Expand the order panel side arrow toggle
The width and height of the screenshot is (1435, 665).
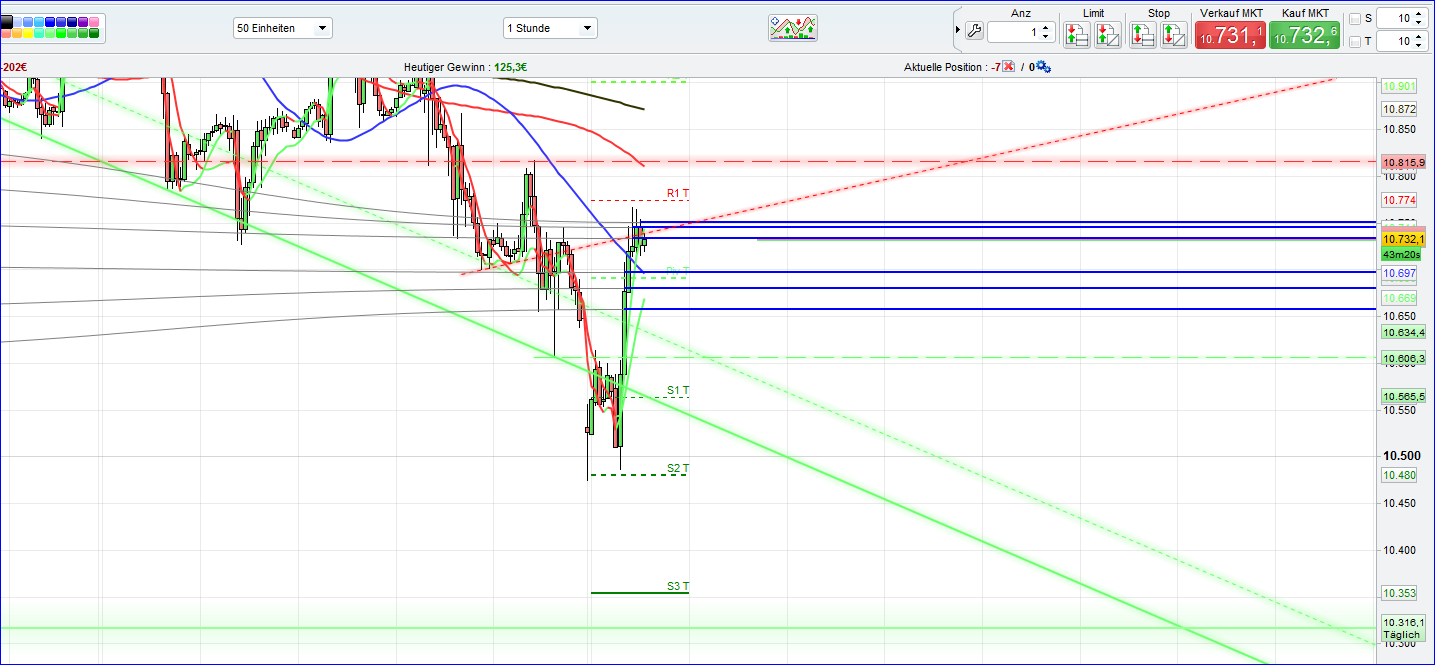click(957, 29)
